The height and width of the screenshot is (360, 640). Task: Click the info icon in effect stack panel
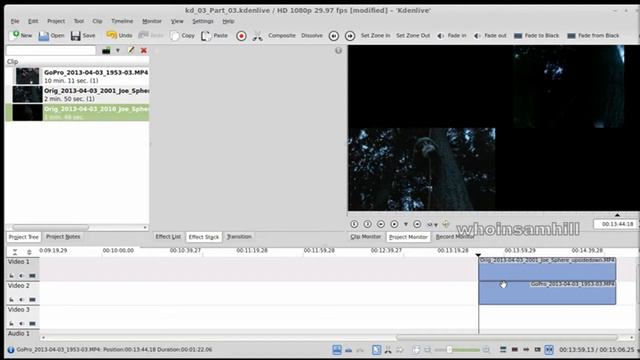click(x=338, y=51)
